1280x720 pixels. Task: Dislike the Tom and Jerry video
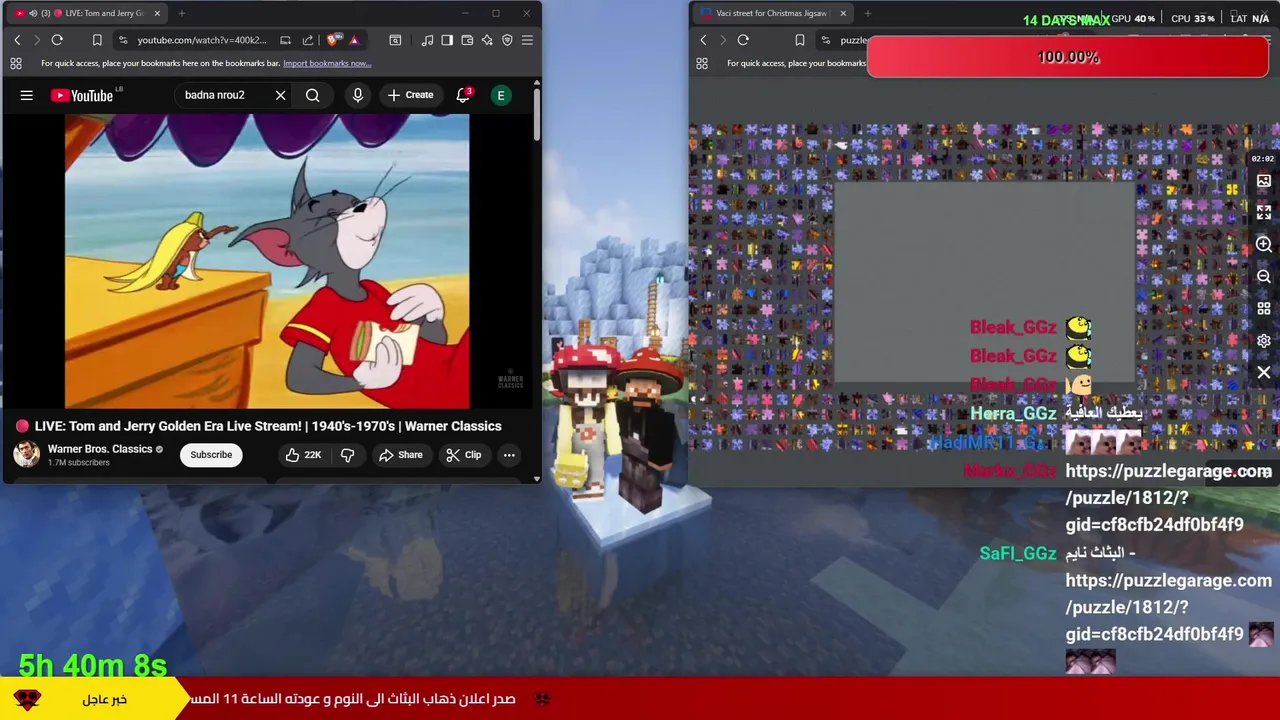(347, 455)
